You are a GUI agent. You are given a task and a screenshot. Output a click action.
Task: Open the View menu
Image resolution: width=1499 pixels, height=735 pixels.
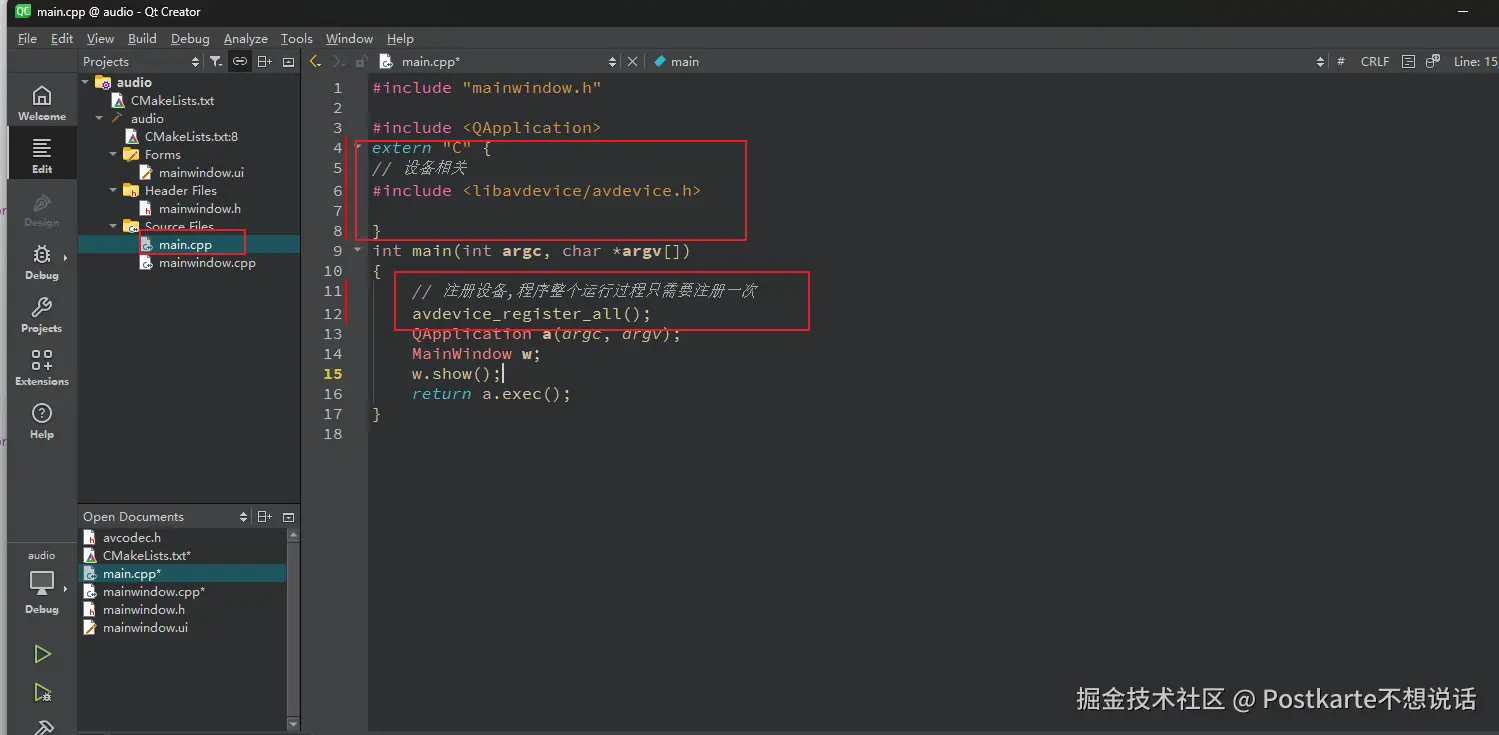[x=100, y=38]
